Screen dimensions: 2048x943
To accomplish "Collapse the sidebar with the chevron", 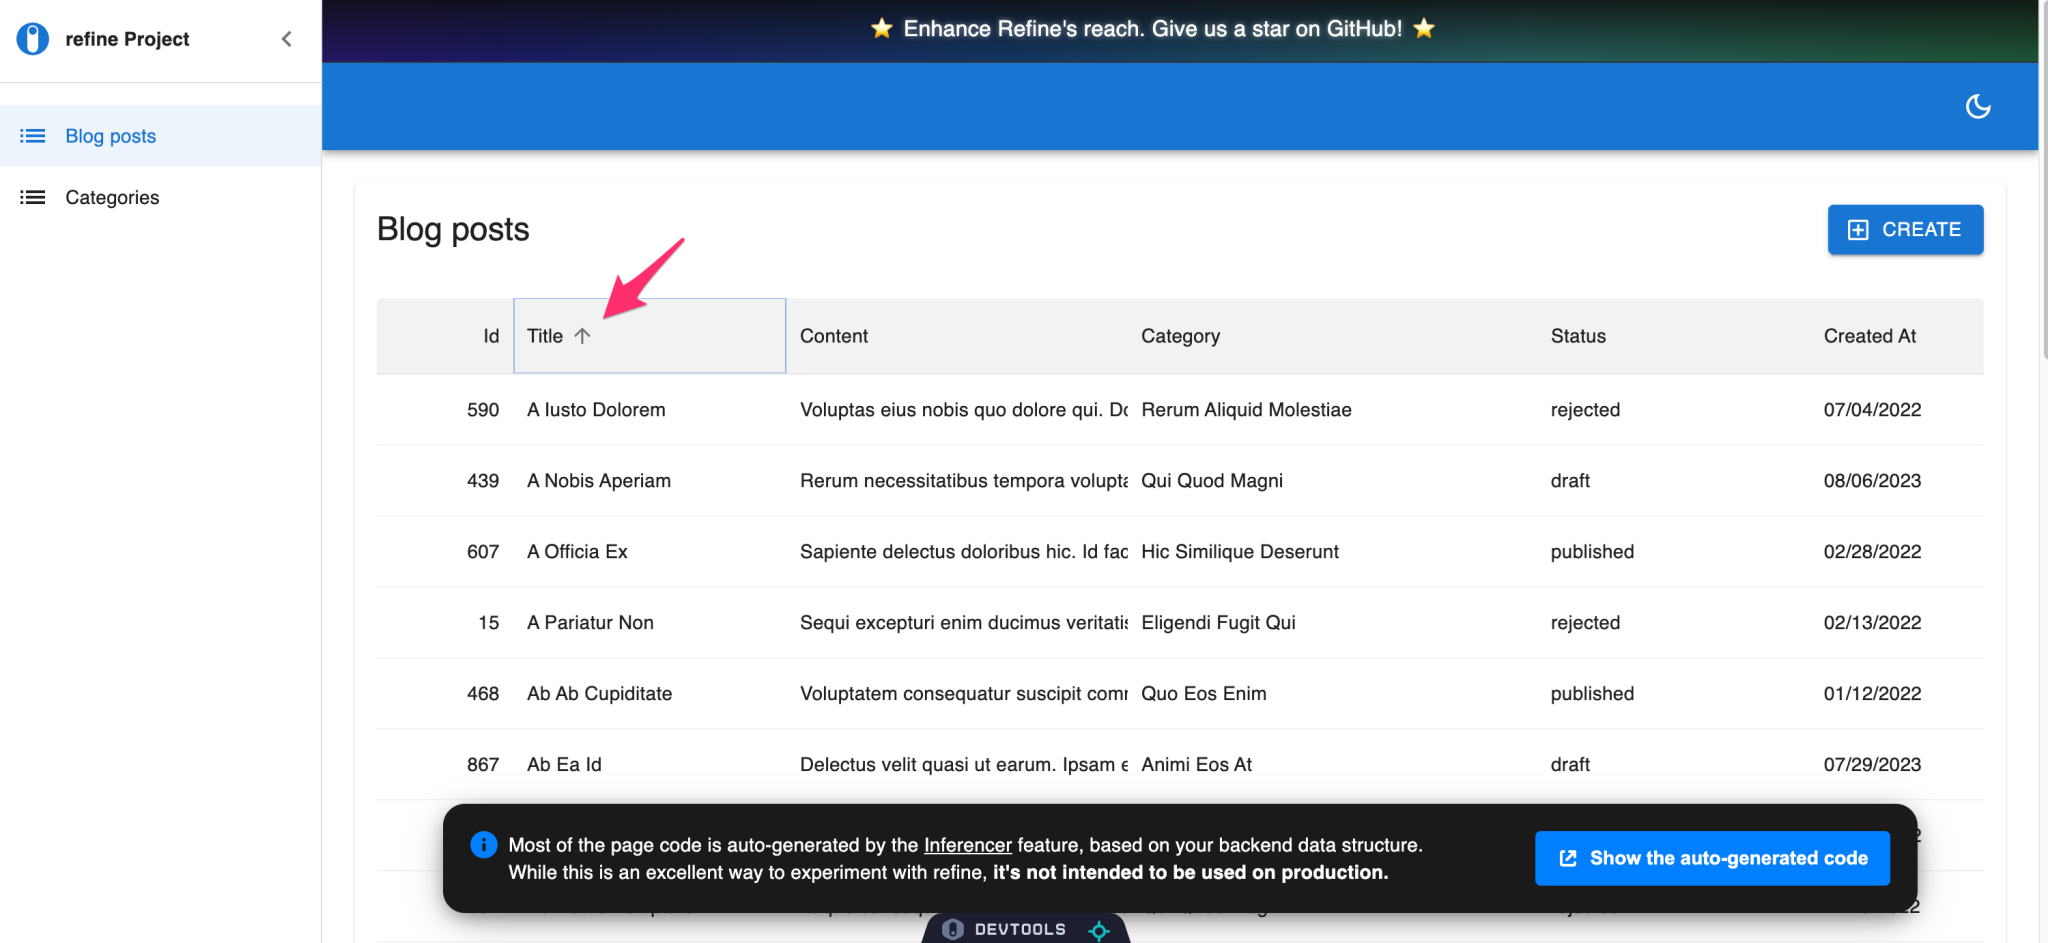I will (x=287, y=39).
